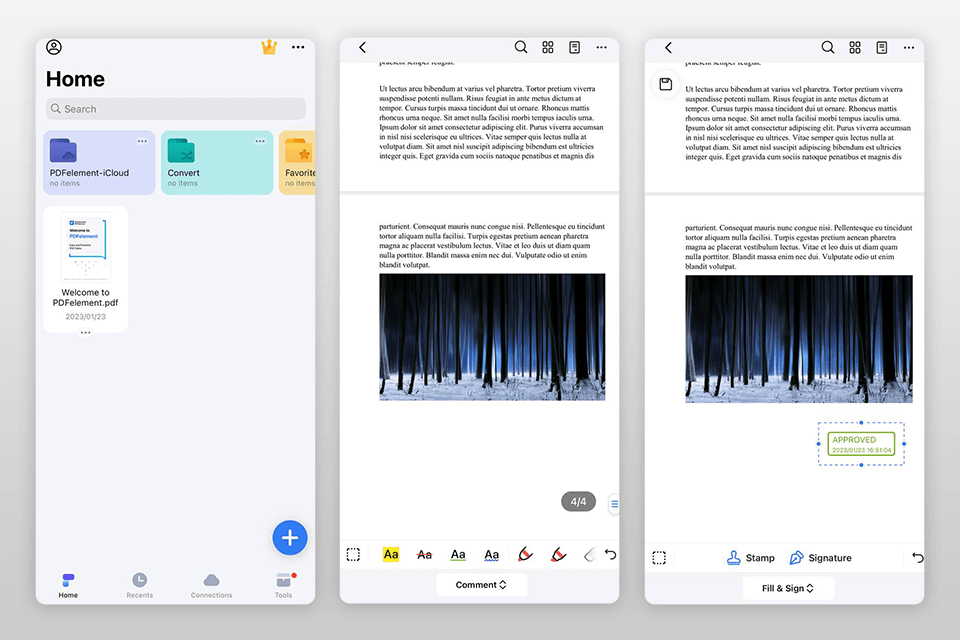Open more options in Fill & Sign screen
Image resolution: width=960 pixels, height=640 pixels.
coord(909,47)
